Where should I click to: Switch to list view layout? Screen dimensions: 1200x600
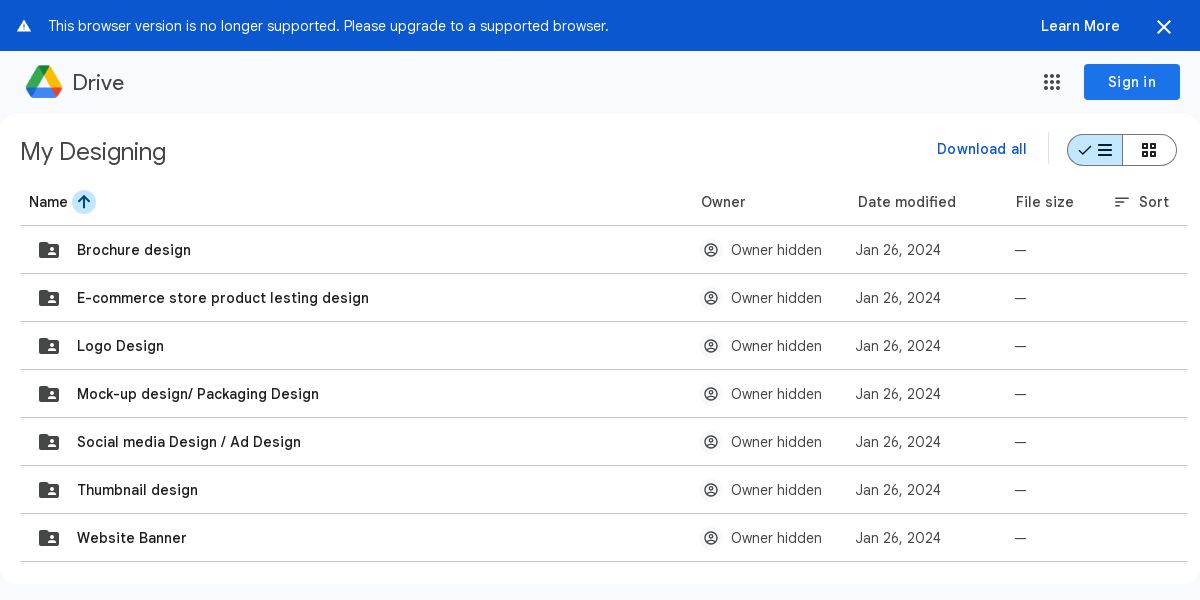(x=1095, y=150)
